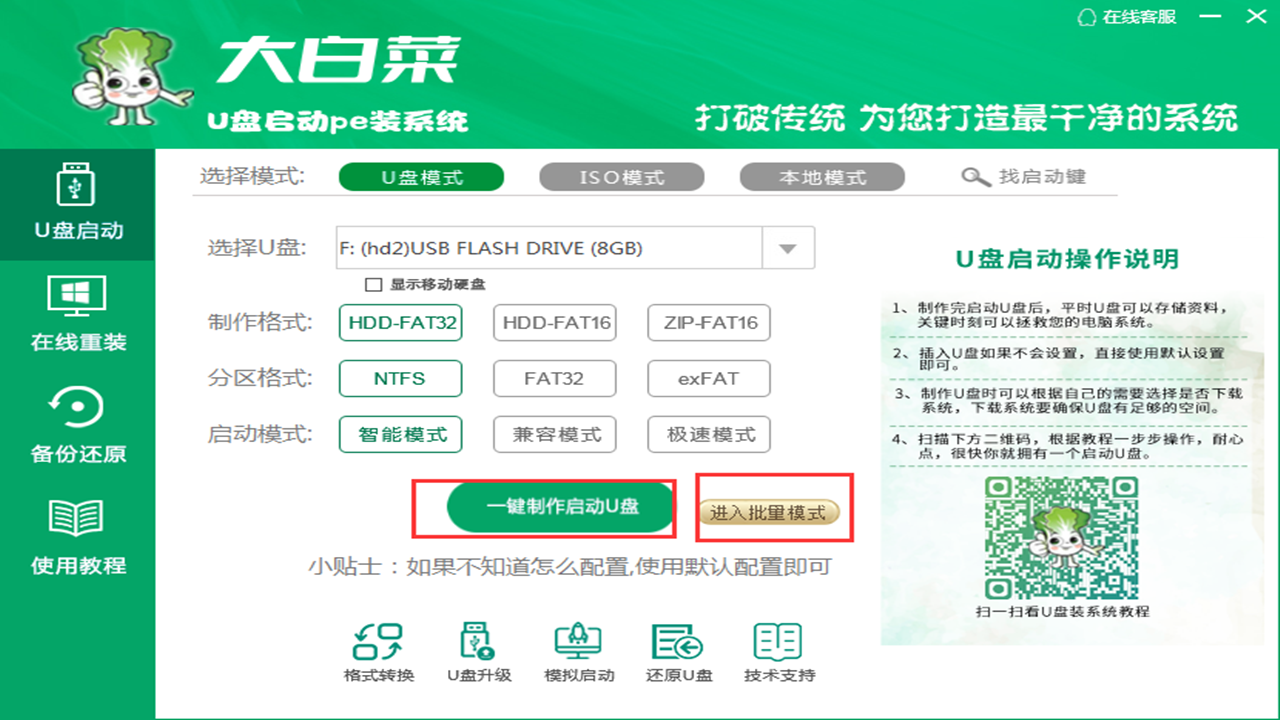This screenshot has width=1280, height=720.
Task: Click the 分区格式 label
Action: pos(260,379)
